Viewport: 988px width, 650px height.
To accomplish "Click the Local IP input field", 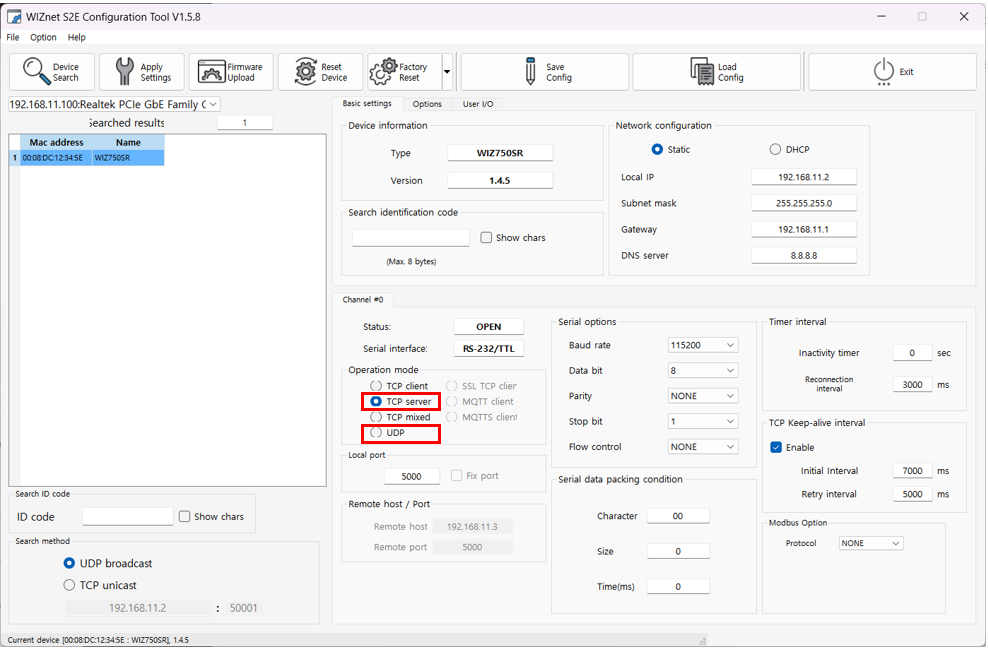I will [x=803, y=177].
